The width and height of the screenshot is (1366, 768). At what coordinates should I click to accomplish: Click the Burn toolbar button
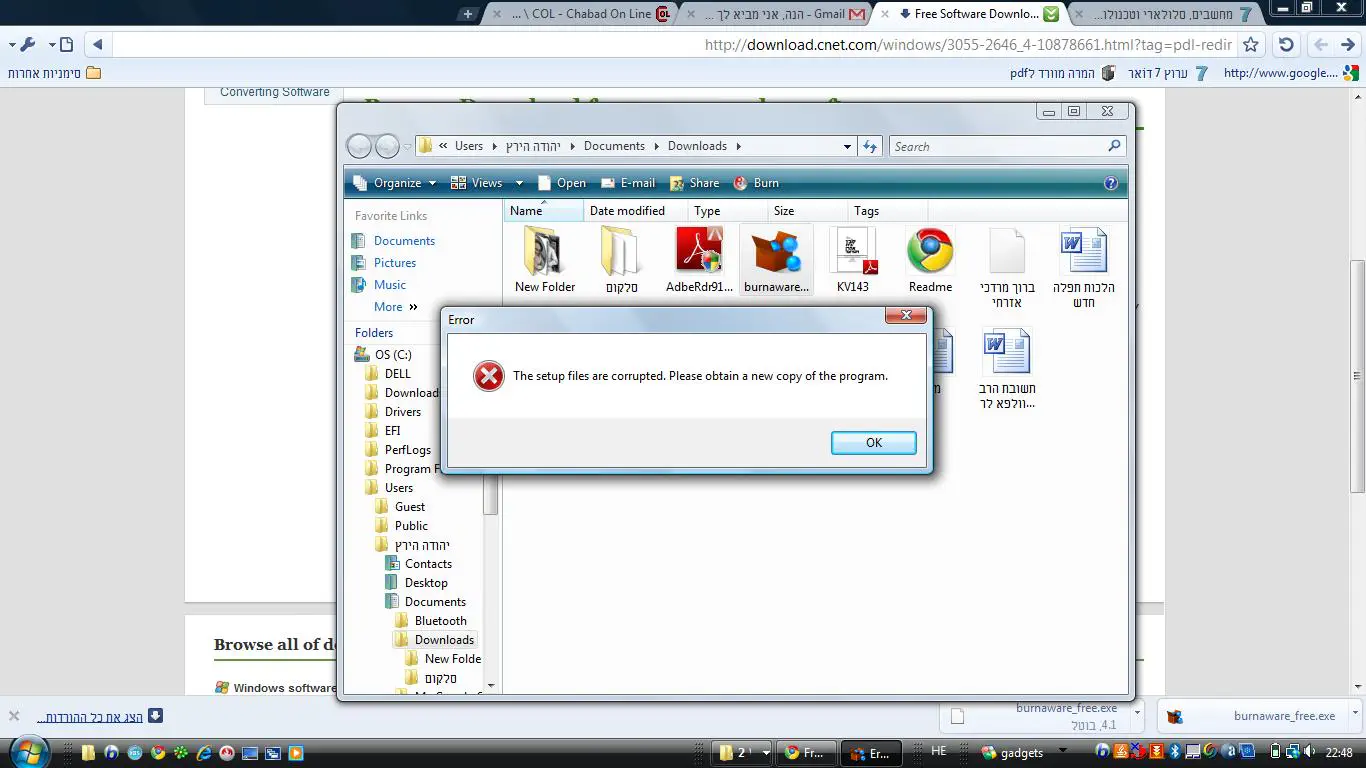point(756,183)
